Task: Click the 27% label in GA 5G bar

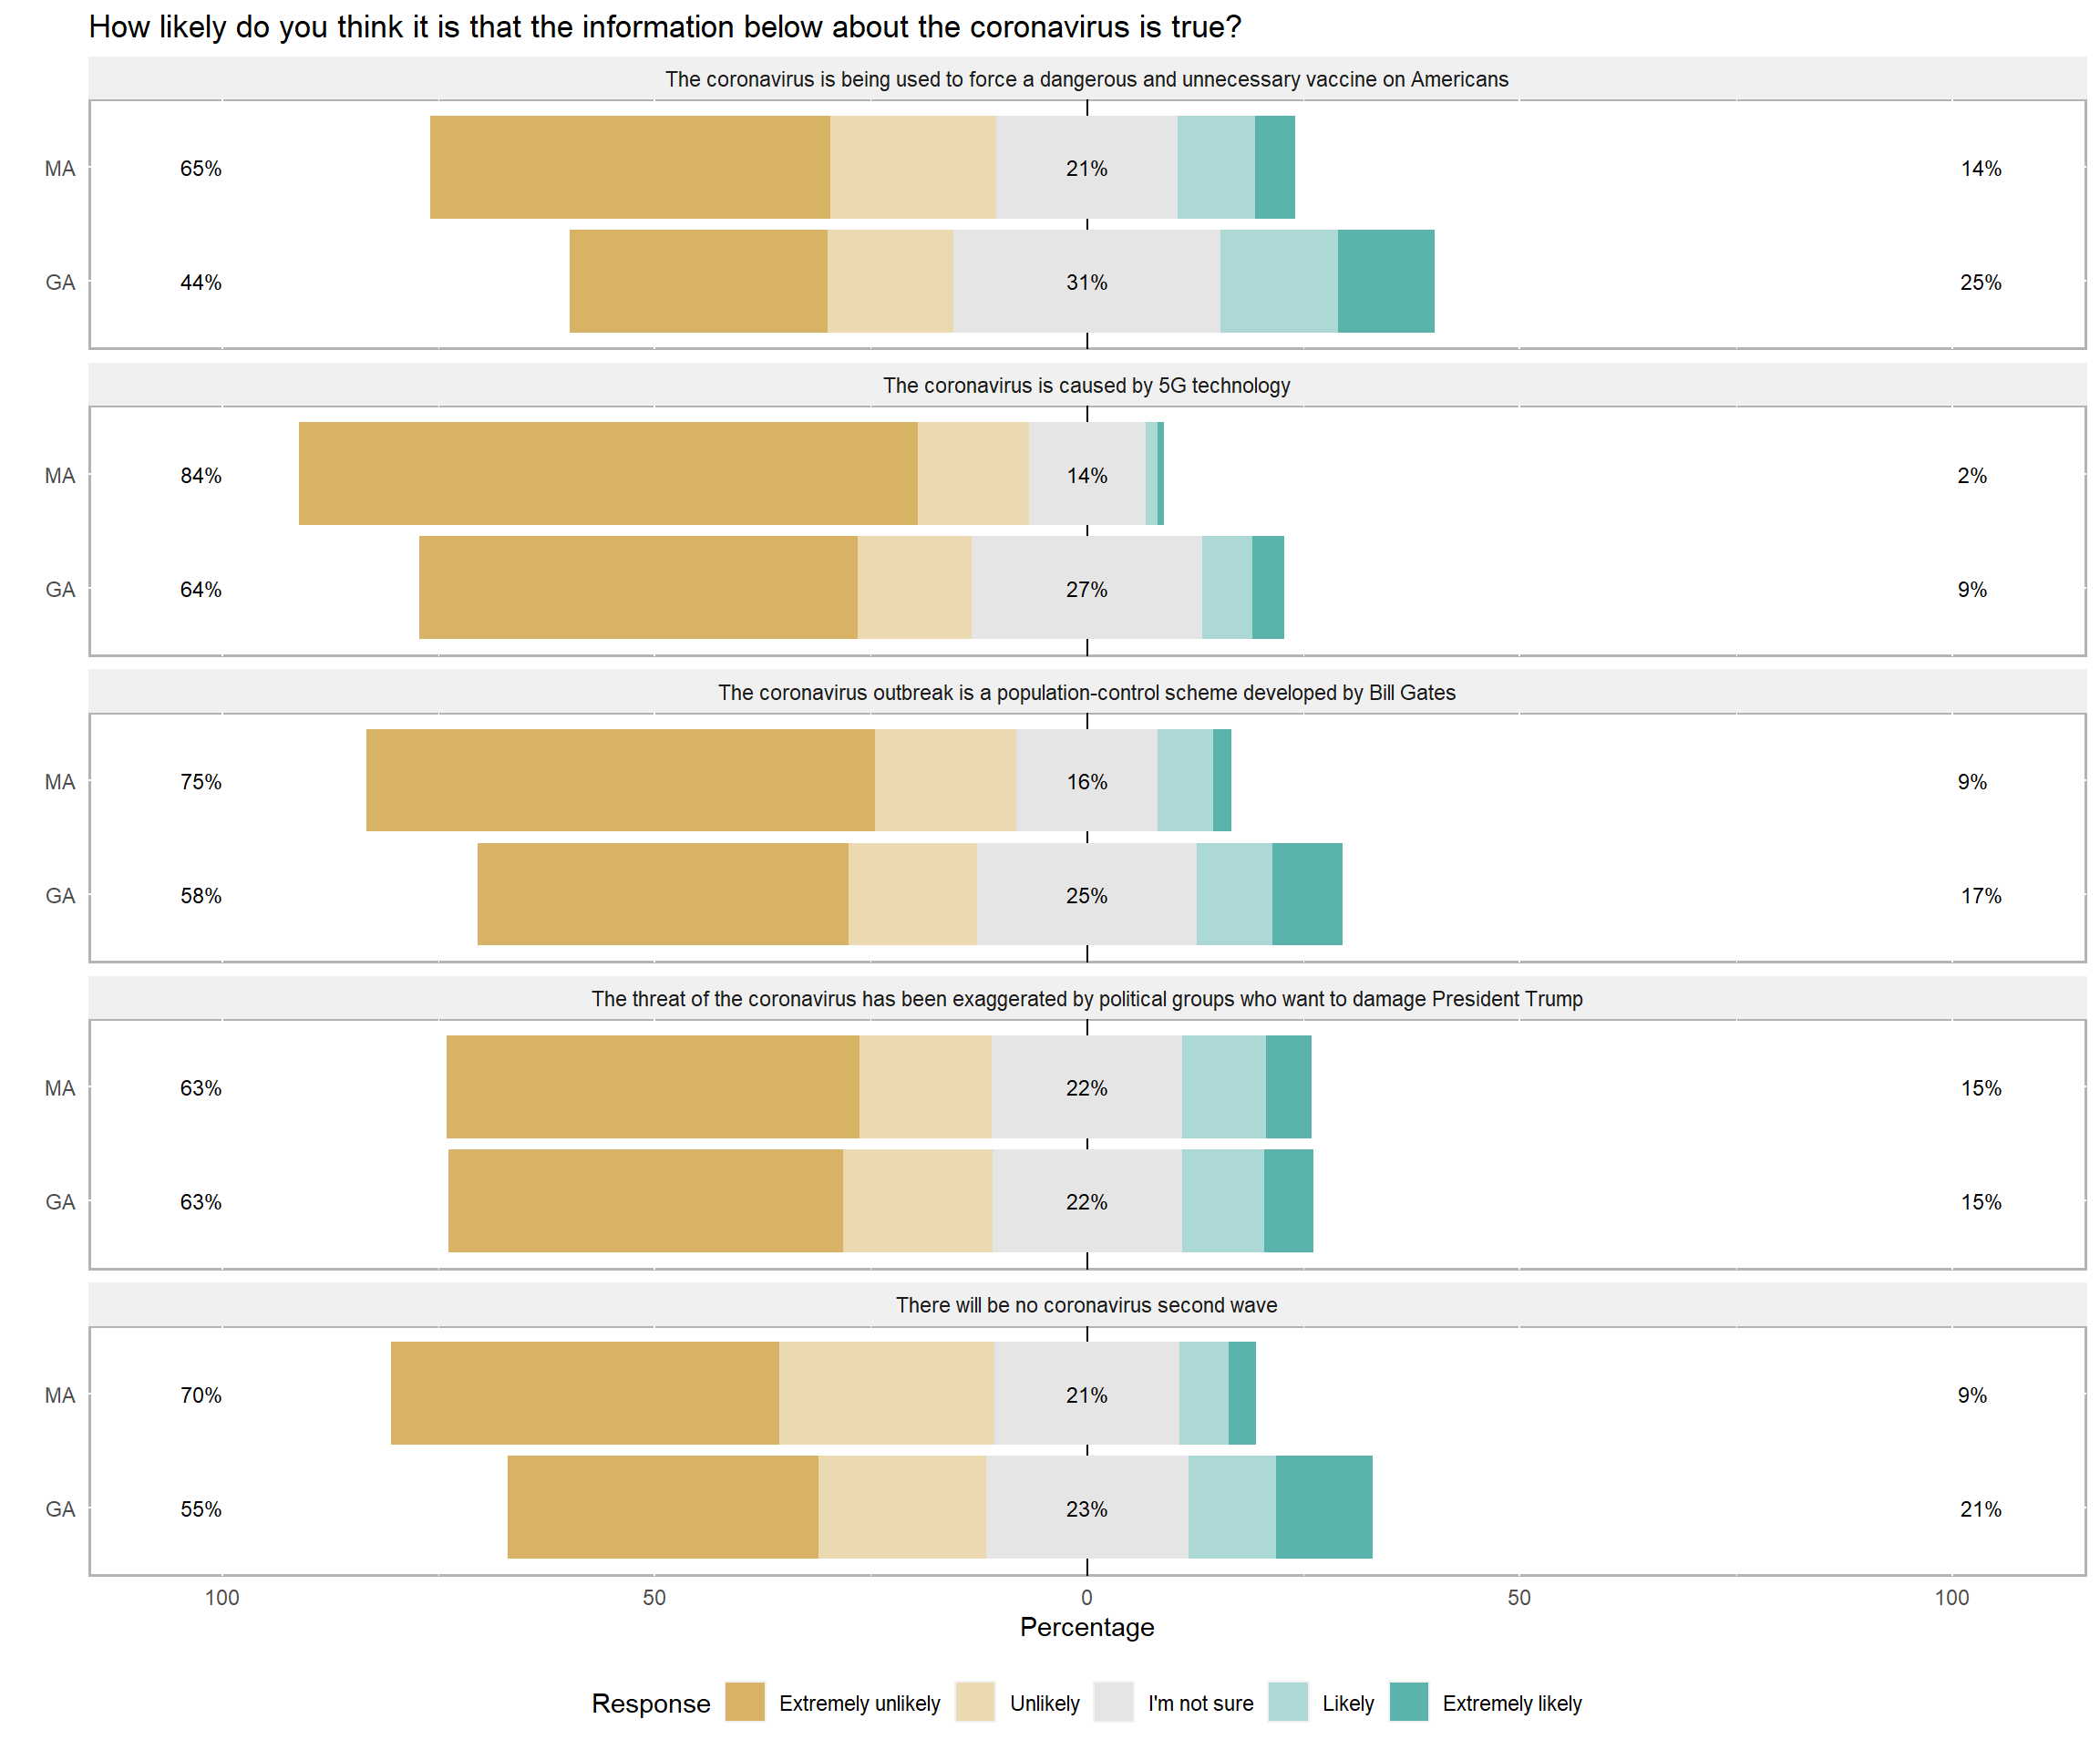Action: click(x=1086, y=590)
